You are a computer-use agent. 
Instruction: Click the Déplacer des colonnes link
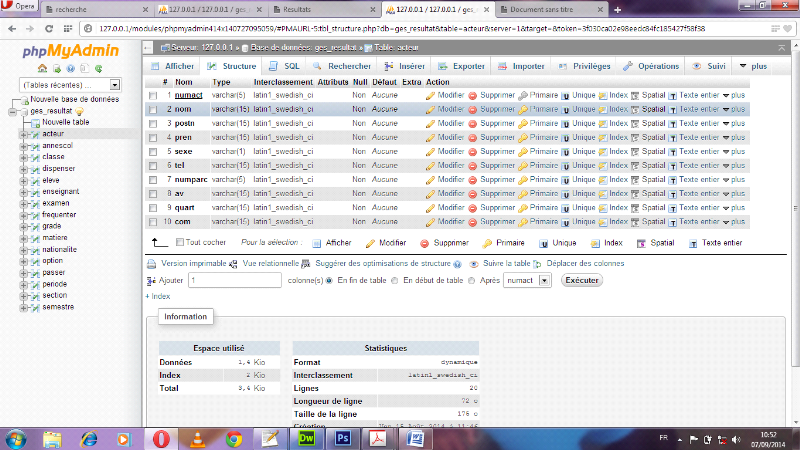coord(585,264)
